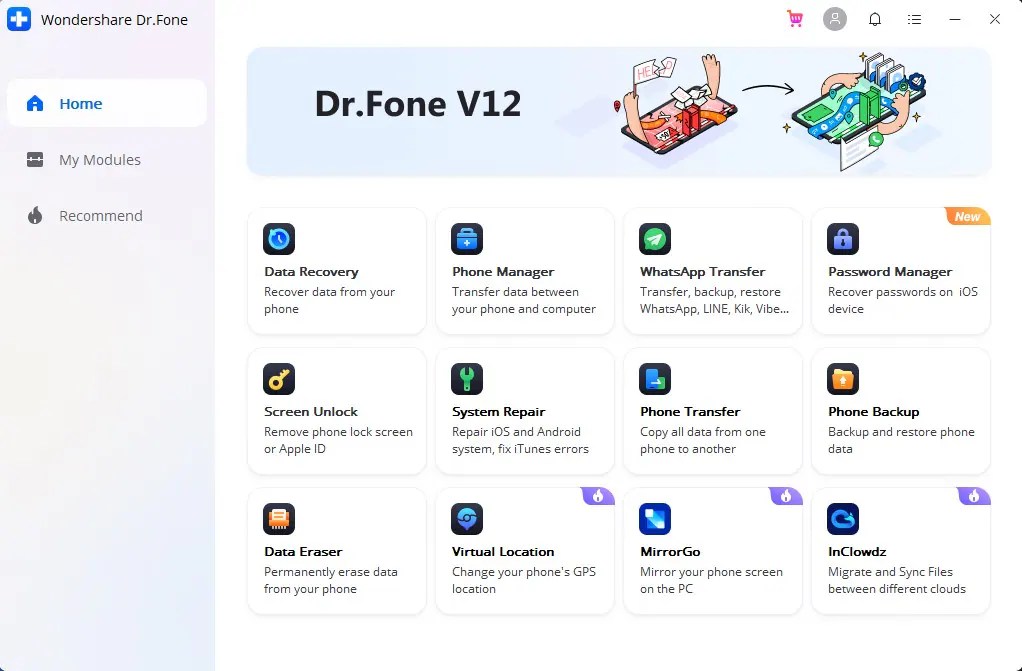The height and width of the screenshot is (671, 1022).
Task: Select the Home tab
Action: [107, 103]
